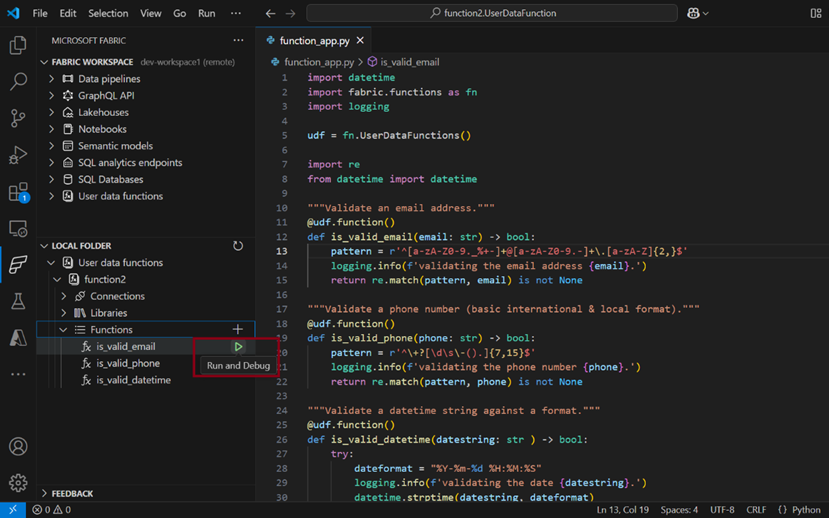Expand the SQL Databases node

pos(51,179)
